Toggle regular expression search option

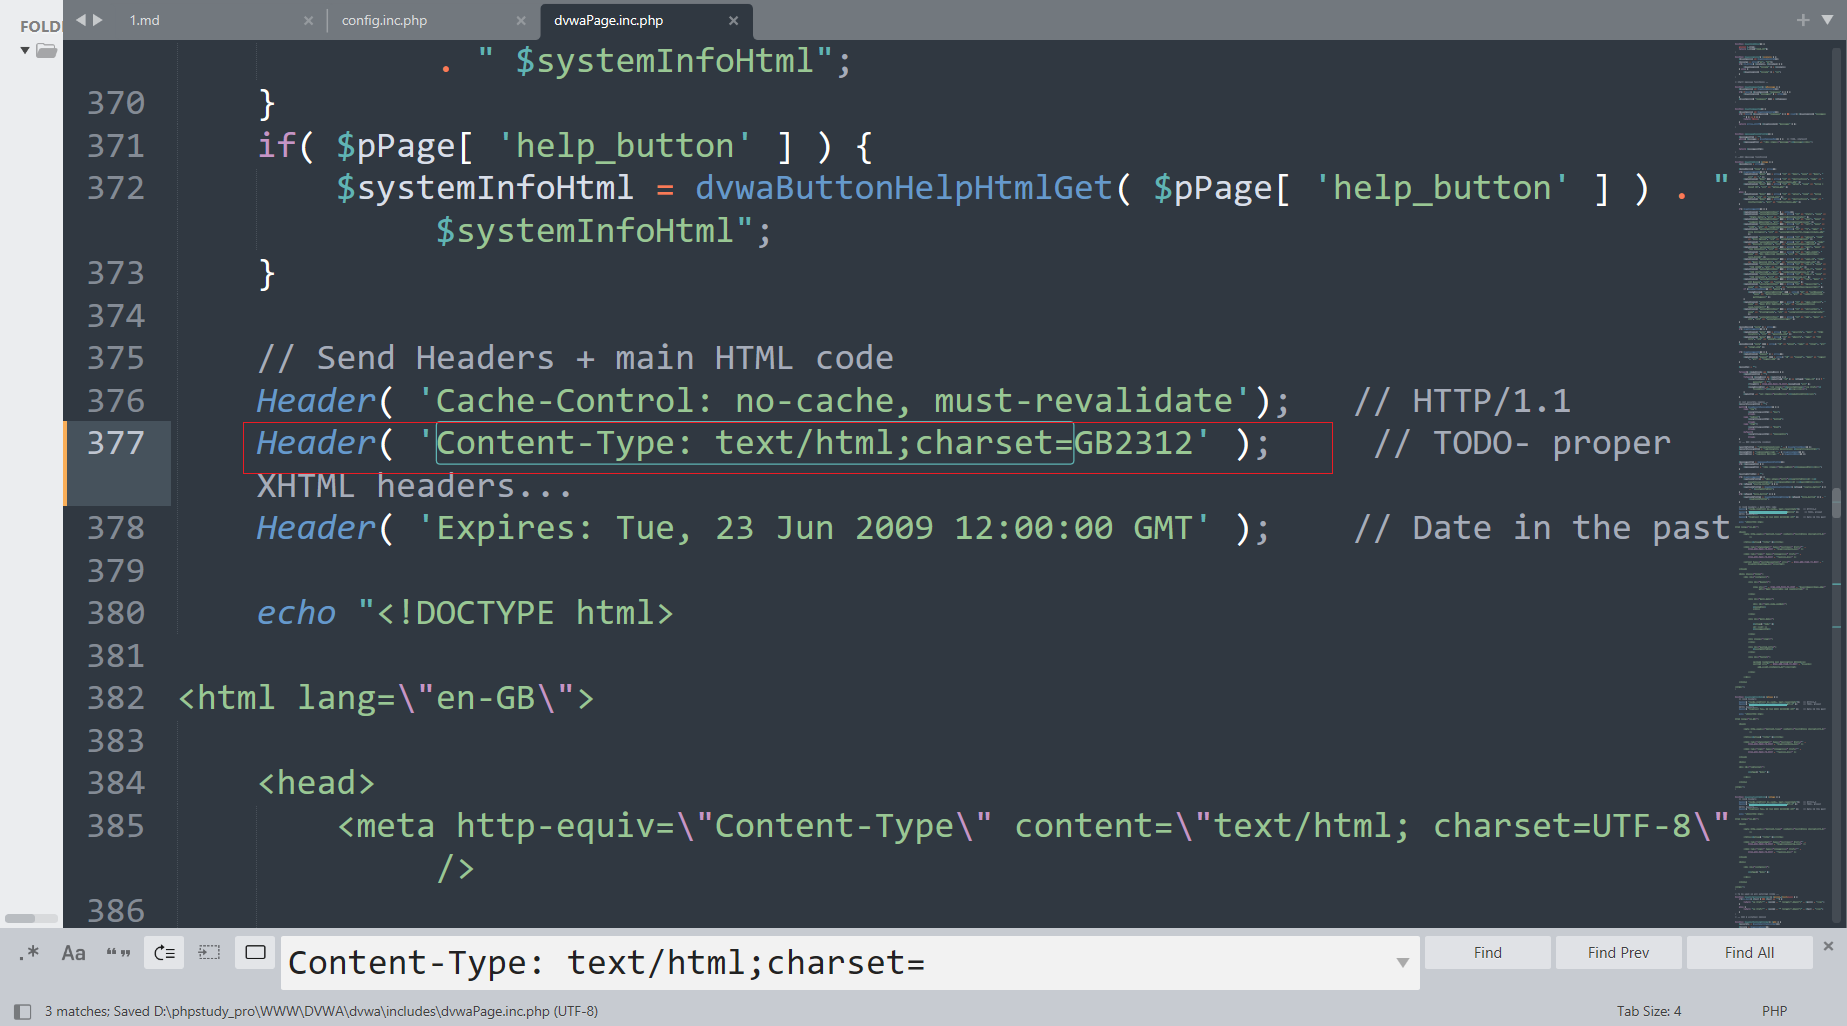[29, 953]
